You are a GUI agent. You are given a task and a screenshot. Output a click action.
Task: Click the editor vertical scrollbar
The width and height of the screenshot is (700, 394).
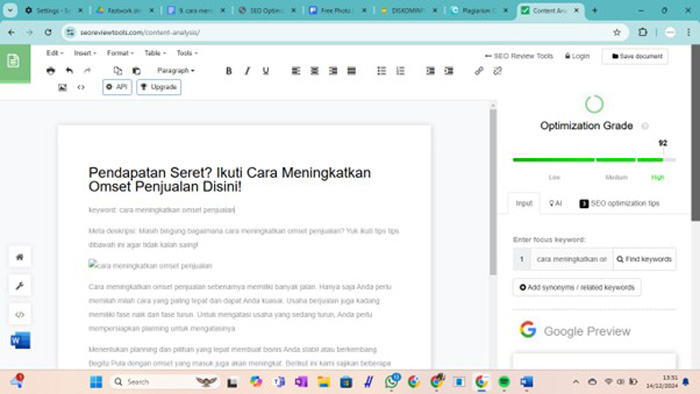point(493,192)
